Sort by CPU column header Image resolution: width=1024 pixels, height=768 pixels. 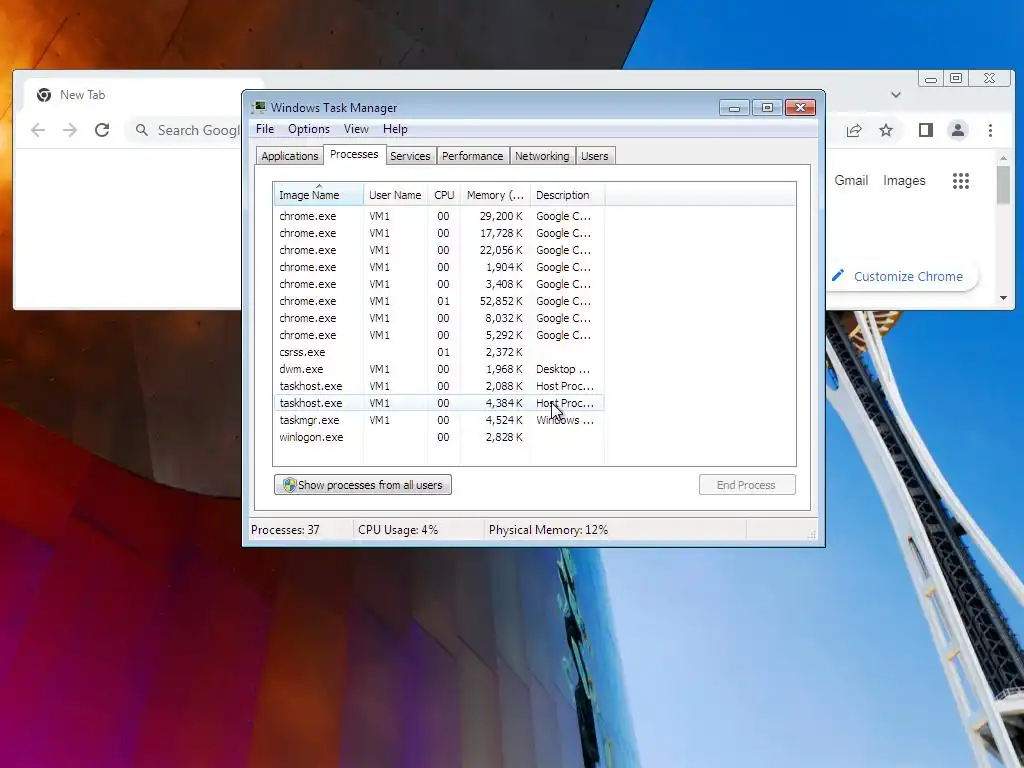[x=444, y=195]
